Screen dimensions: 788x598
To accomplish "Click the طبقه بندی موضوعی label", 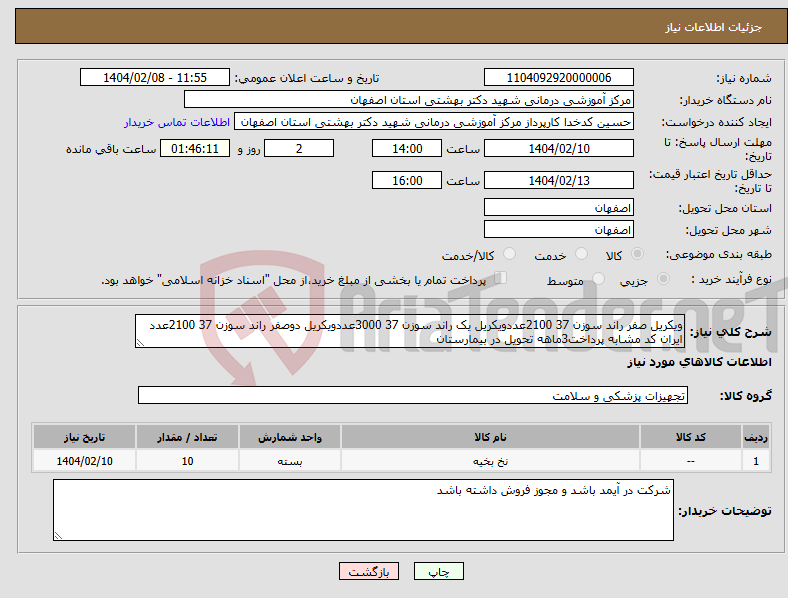I will pyautogui.click(x=719, y=255).
